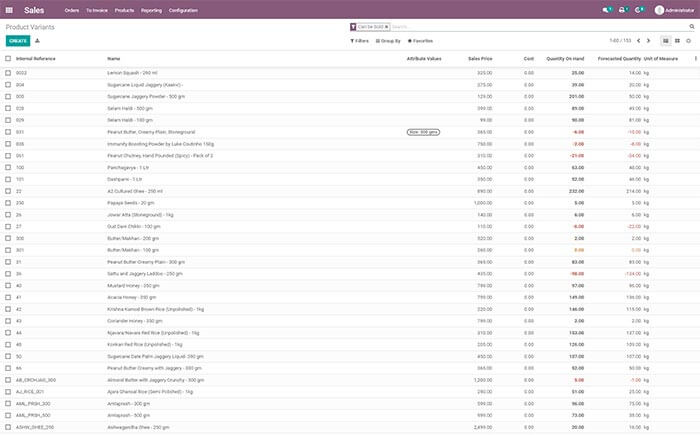The height and width of the screenshot is (435, 700).
Task: Go to previous page of records
Action: tap(638, 41)
